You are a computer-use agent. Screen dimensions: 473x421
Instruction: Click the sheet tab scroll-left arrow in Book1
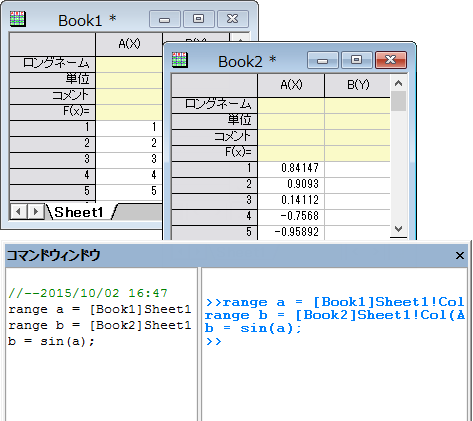coord(19,211)
